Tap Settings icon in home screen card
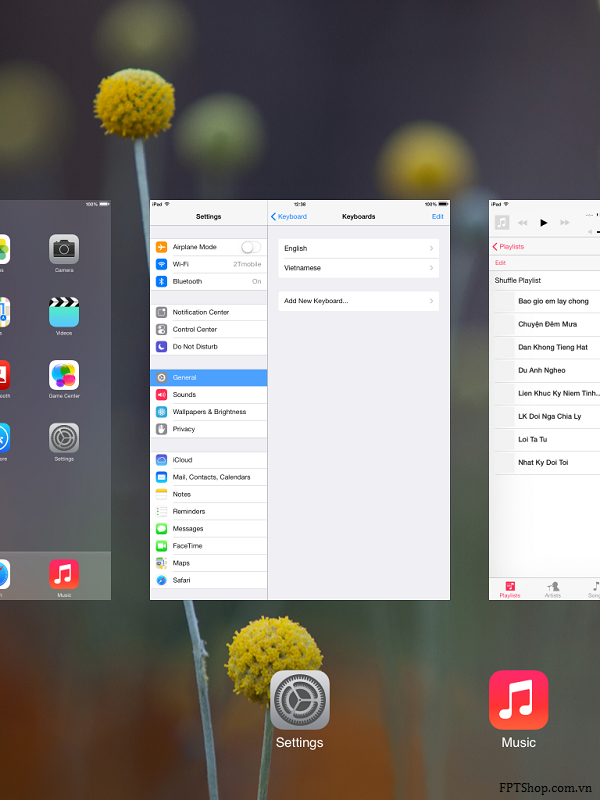600x800 pixels. click(64, 438)
